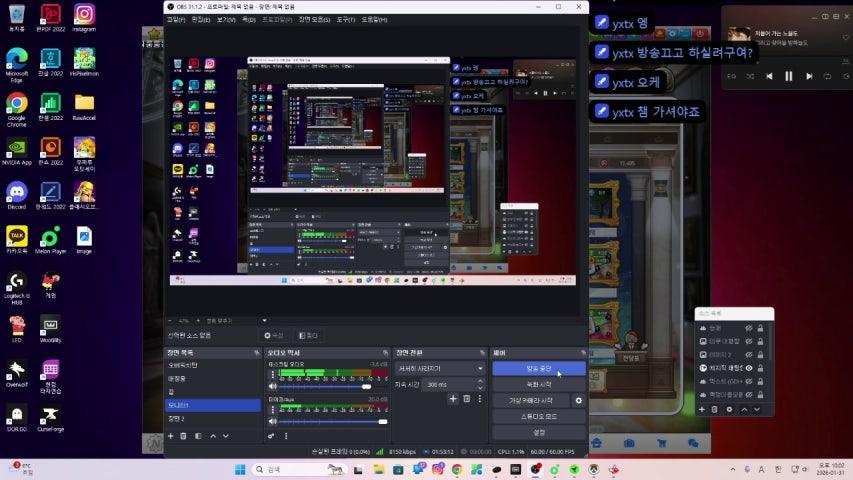
Task: Open the 도구 (Tools) menu
Action: point(346,19)
